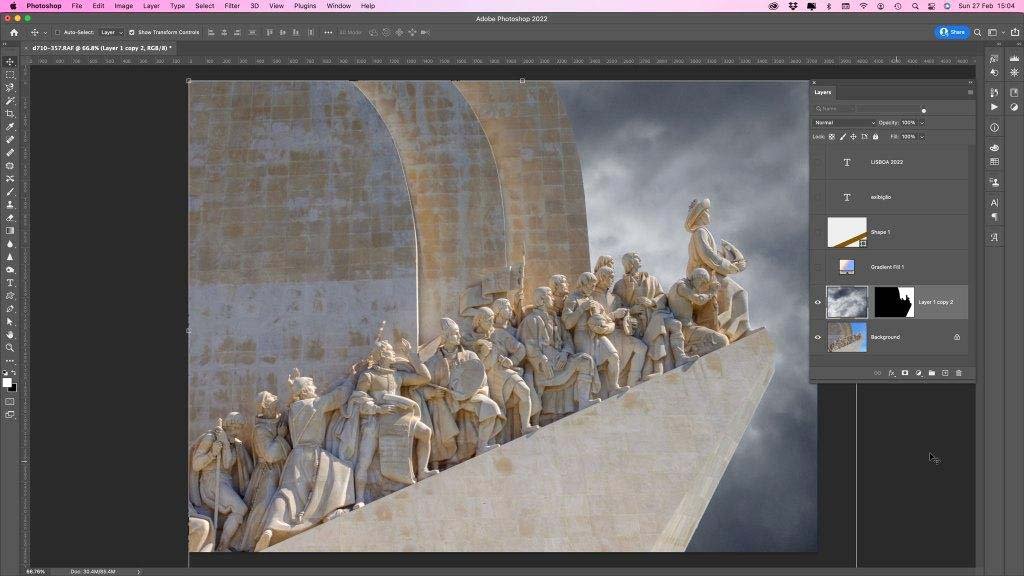Hide the Background layer
Viewport: 1024px width, 576px height.
point(818,337)
